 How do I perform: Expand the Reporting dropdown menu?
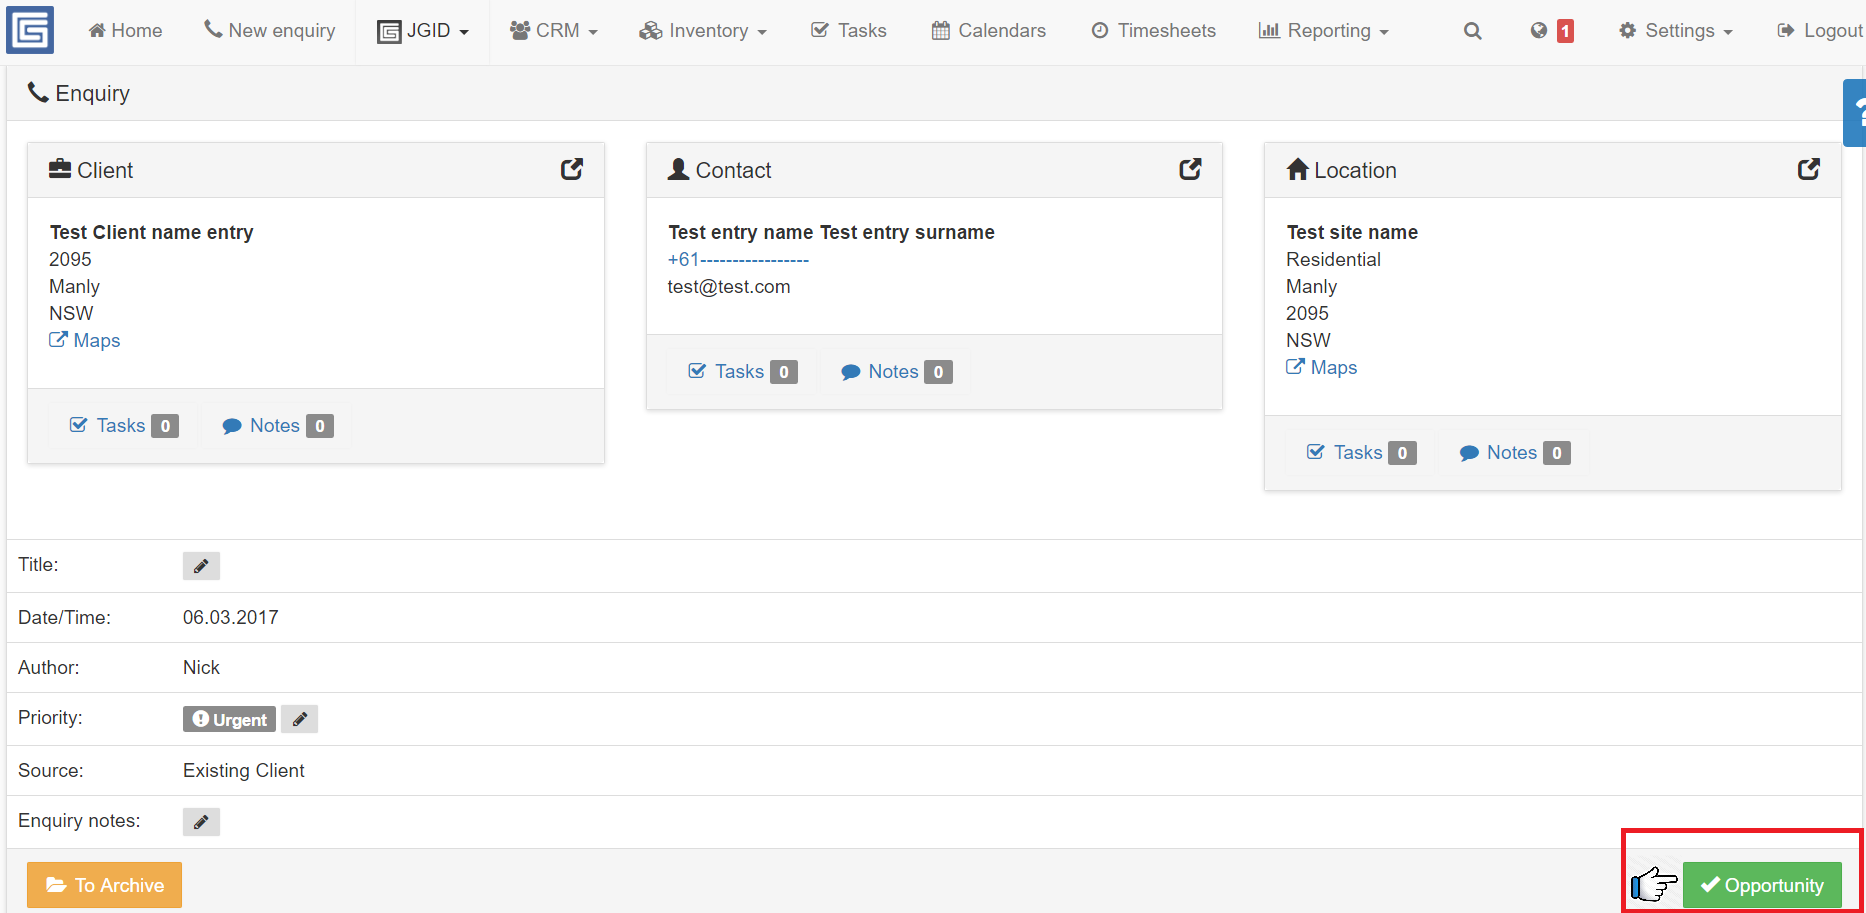(1323, 31)
